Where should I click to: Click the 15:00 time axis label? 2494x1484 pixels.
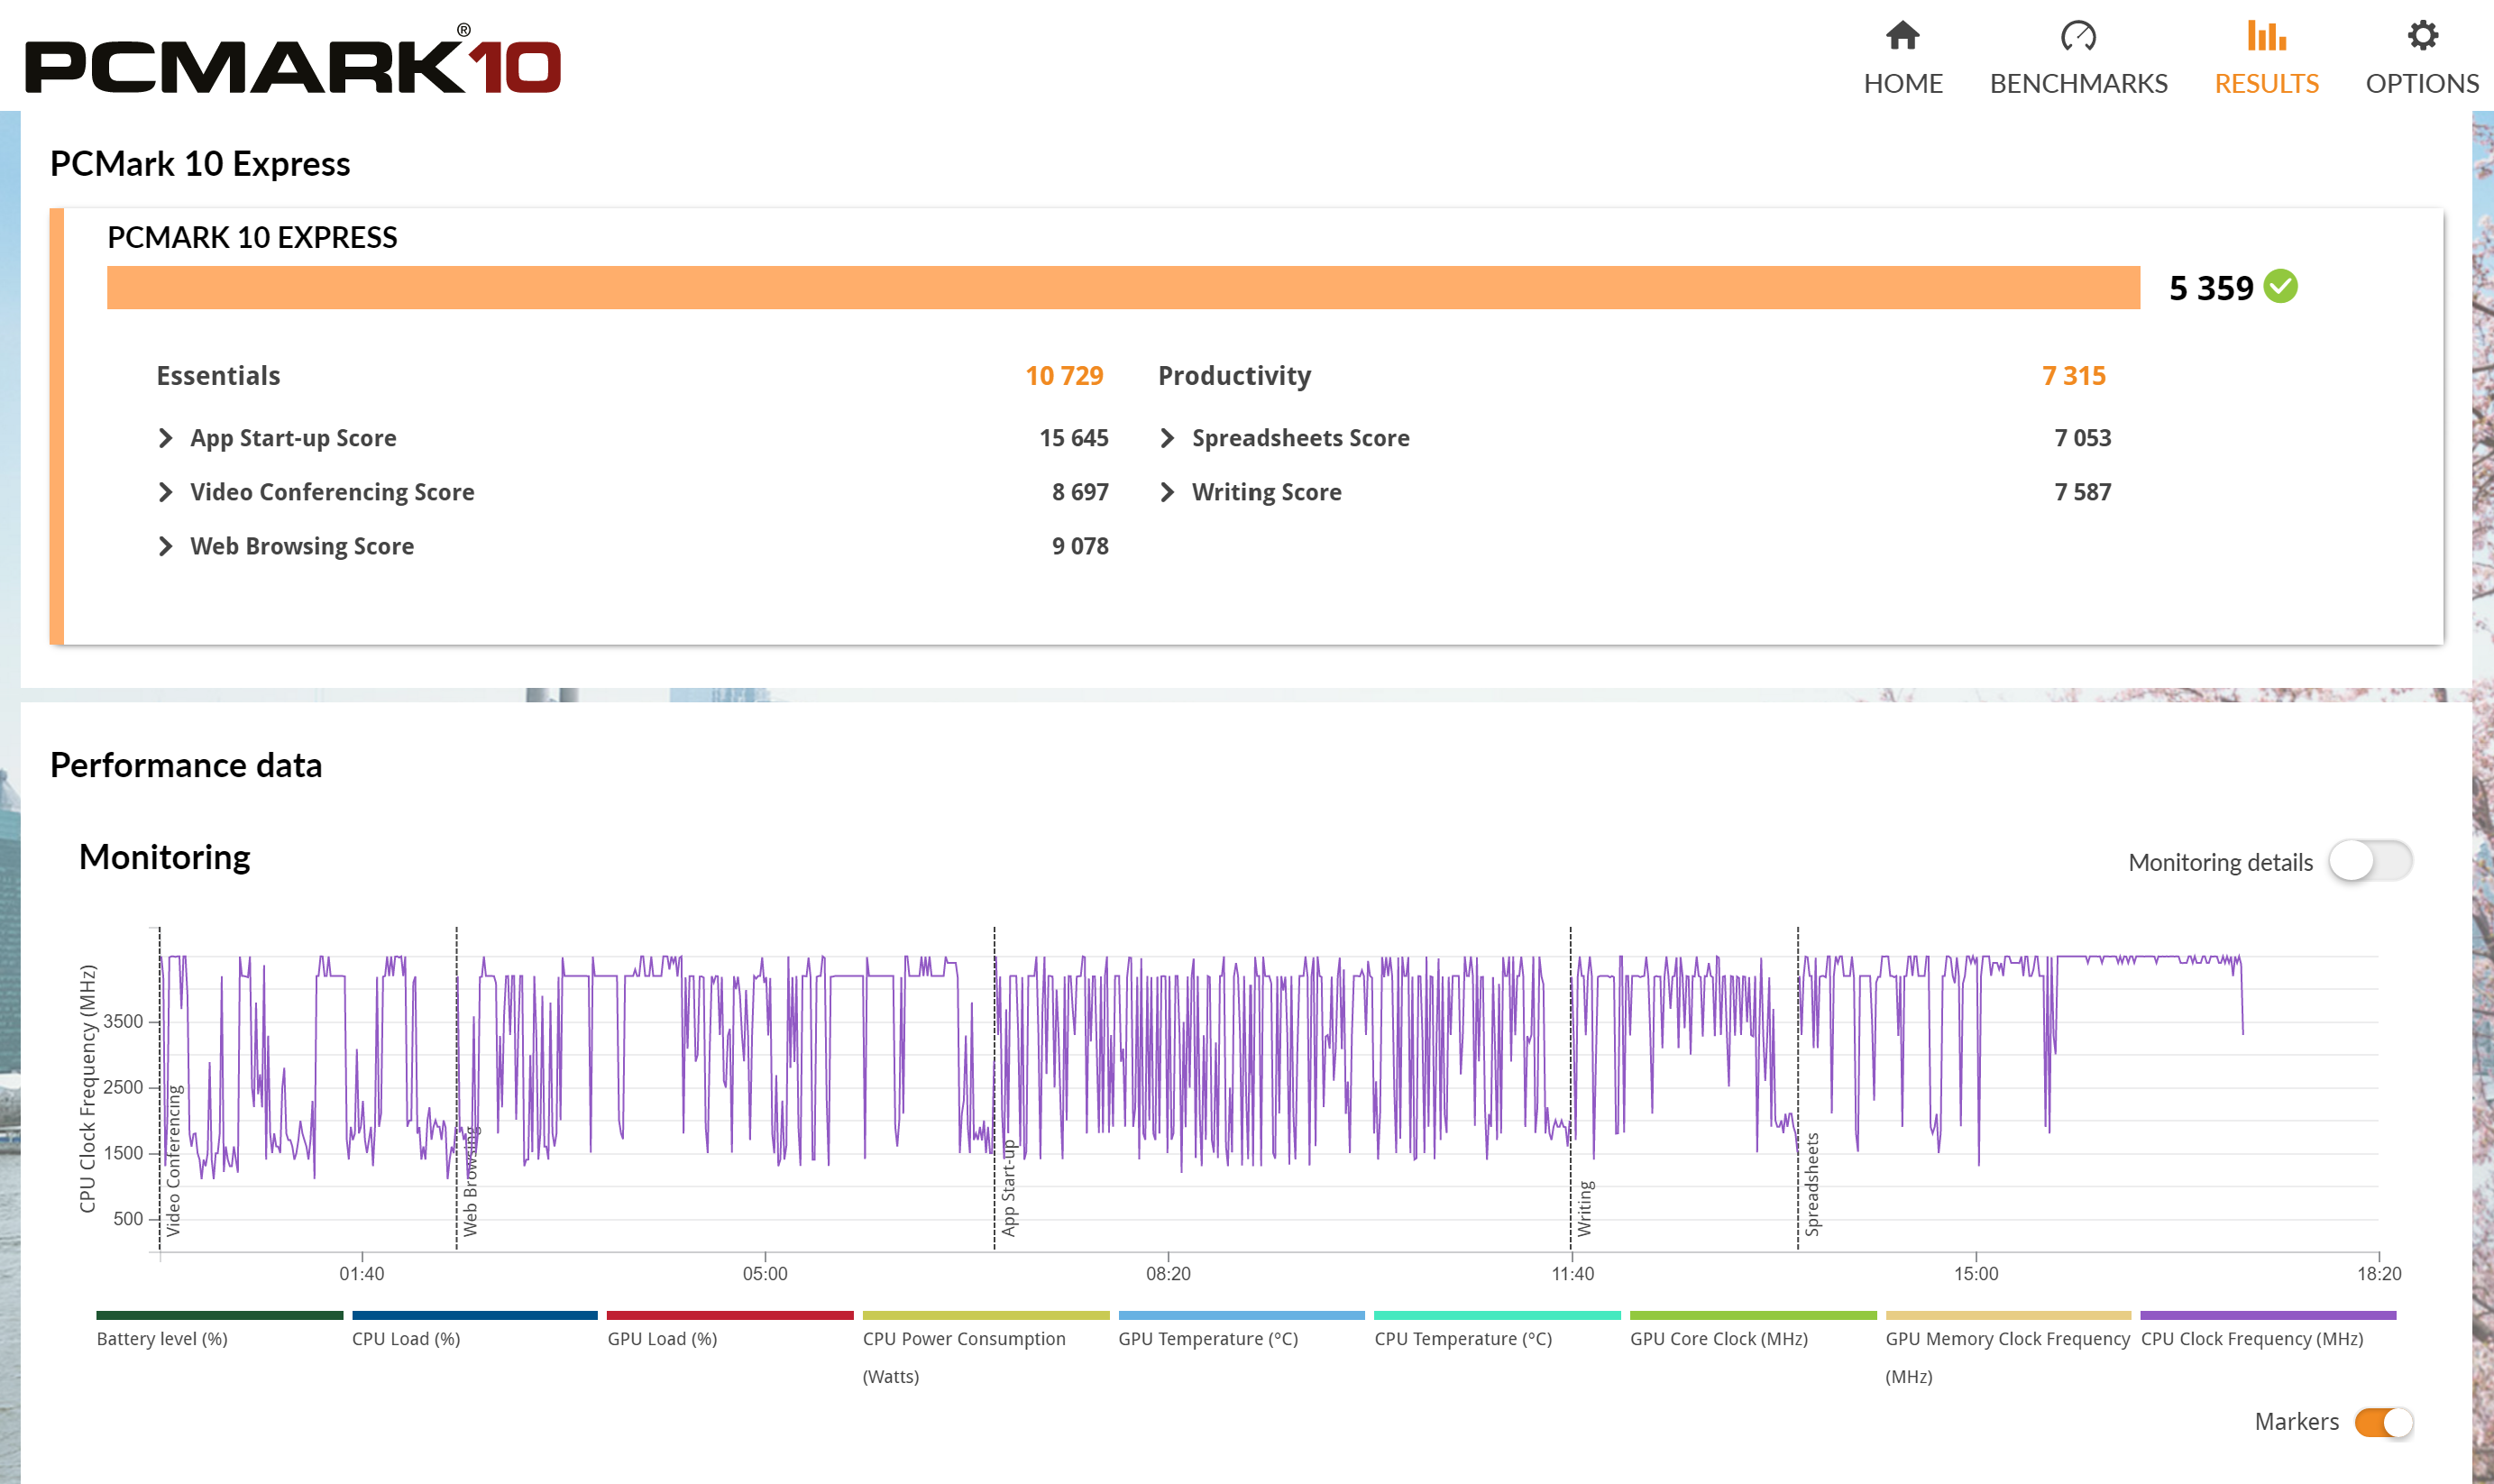pyautogui.click(x=1976, y=1274)
